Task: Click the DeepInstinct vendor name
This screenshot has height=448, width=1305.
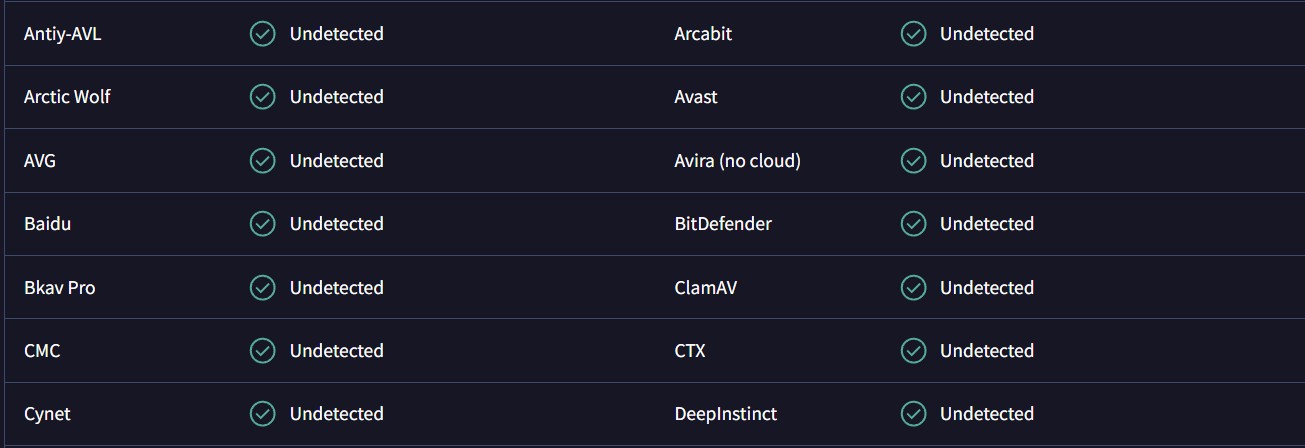Action: 726,414
